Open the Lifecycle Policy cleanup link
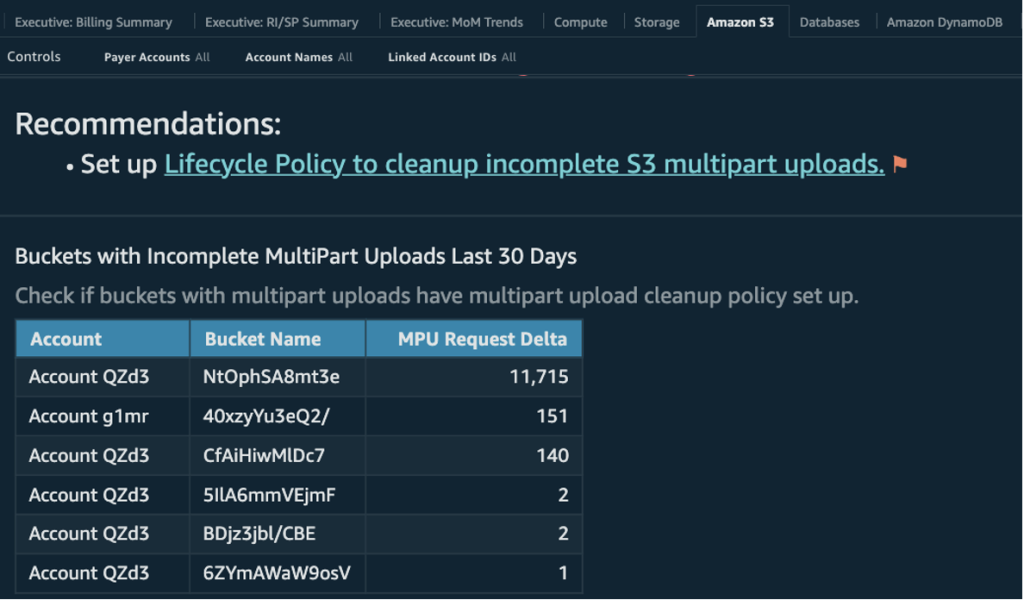Screen dimensions: 1024x600 tap(524, 164)
